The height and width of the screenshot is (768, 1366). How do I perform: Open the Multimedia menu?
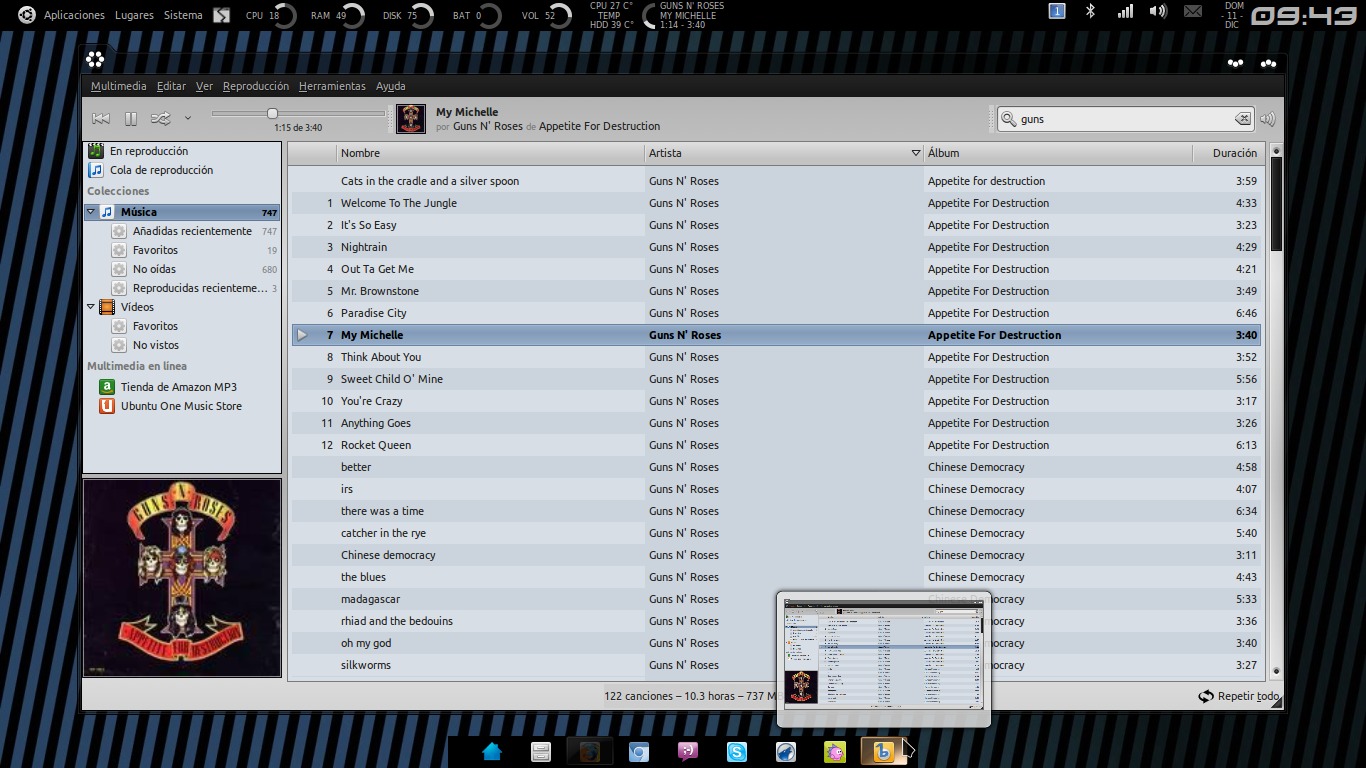point(119,86)
